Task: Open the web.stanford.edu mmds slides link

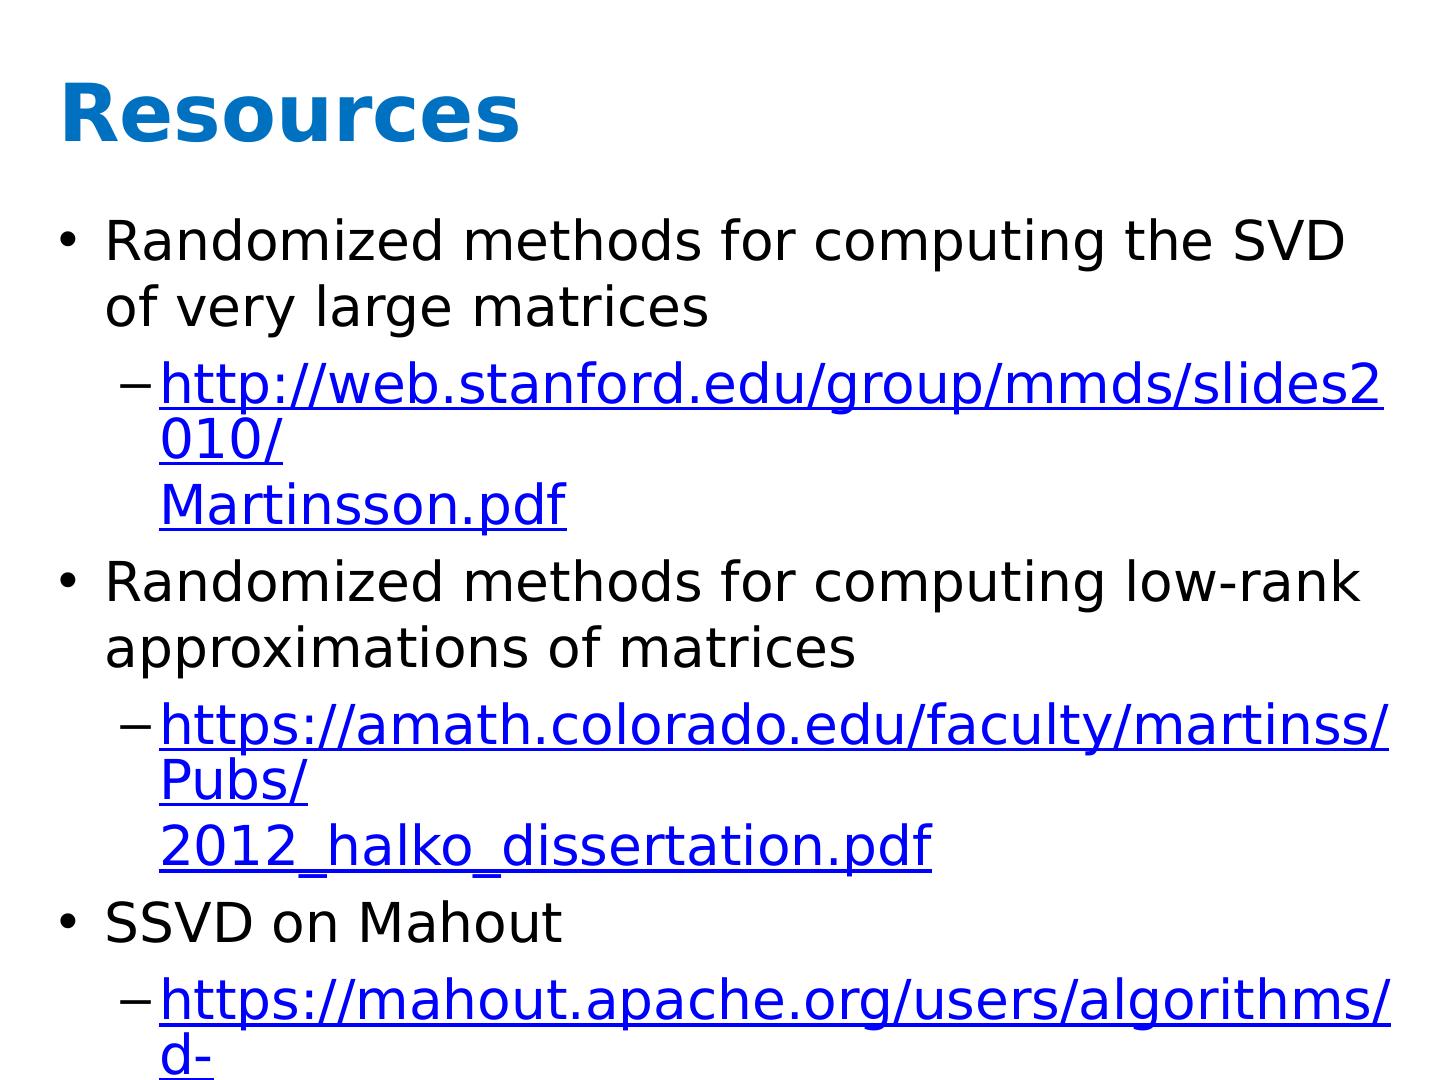Action: tap(770, 385)
